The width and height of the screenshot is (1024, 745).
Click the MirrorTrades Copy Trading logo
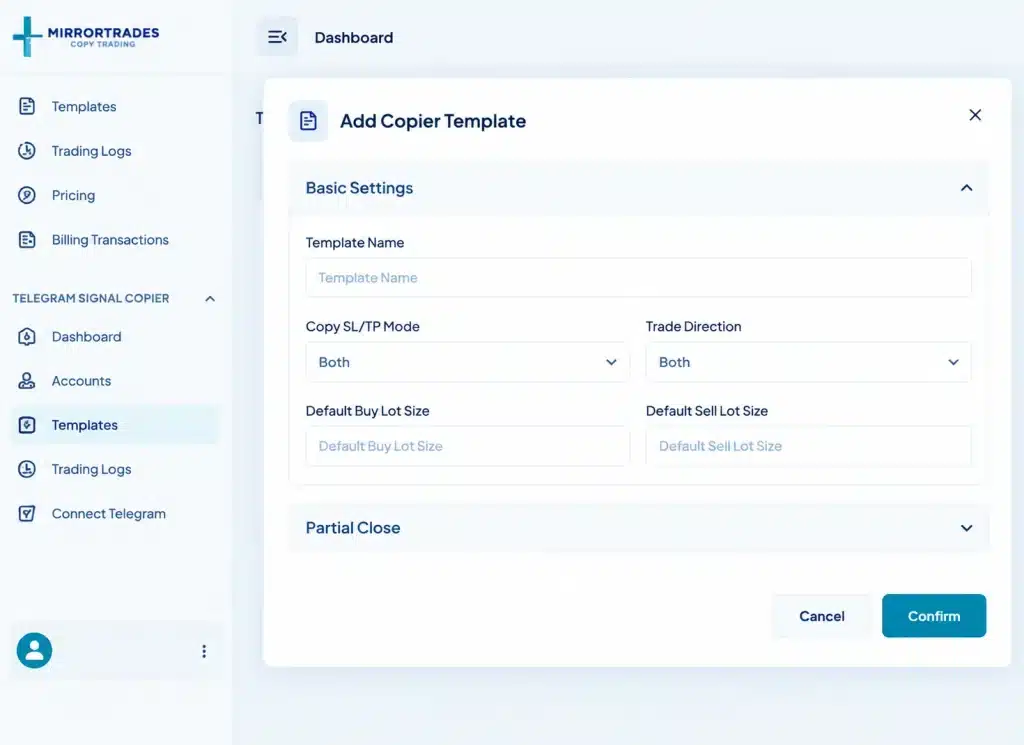click(x=86, y=37)
